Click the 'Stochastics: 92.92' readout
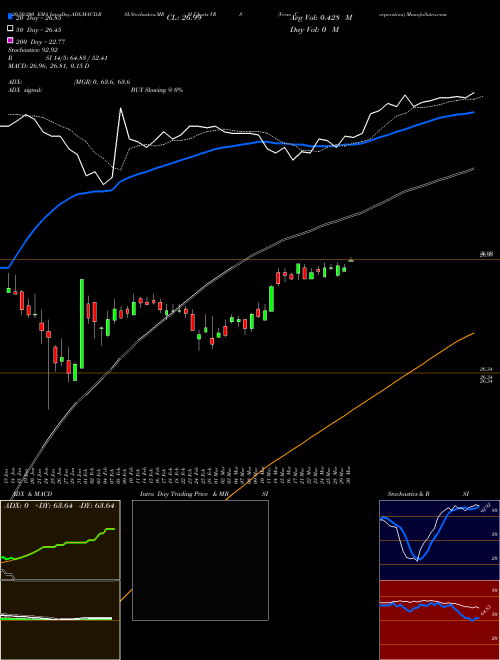 [33, 50]
